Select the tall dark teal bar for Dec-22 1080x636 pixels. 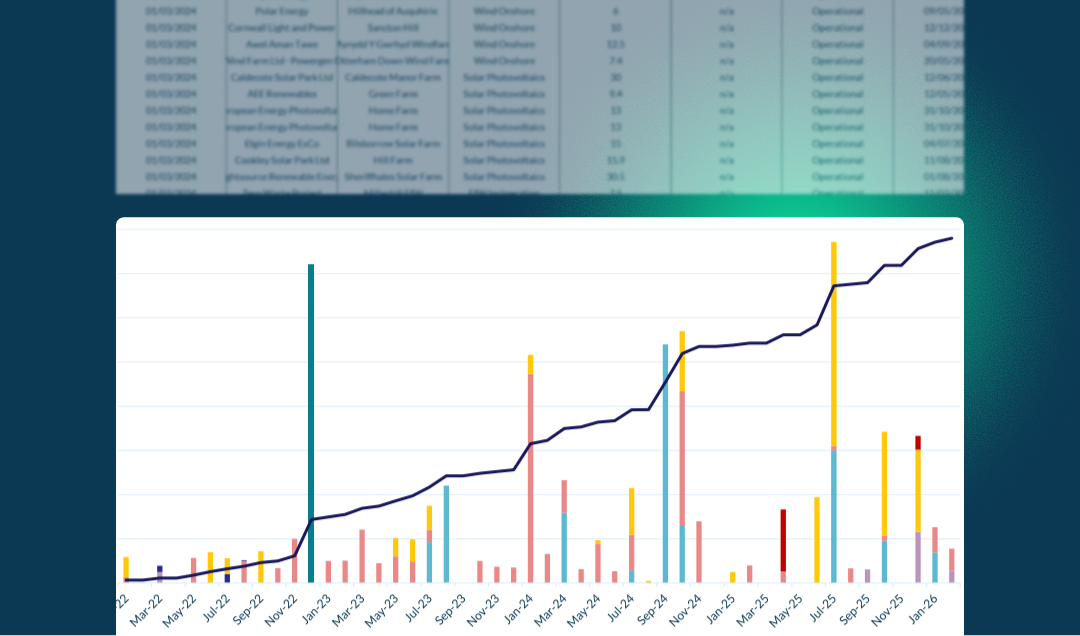(x=311, y=423)
